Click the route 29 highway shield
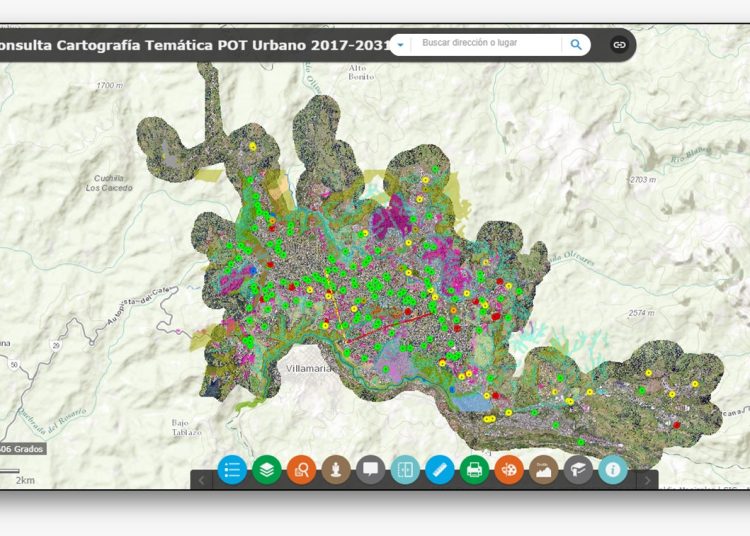This screenshot has height=536, width=750. [56, 345]
